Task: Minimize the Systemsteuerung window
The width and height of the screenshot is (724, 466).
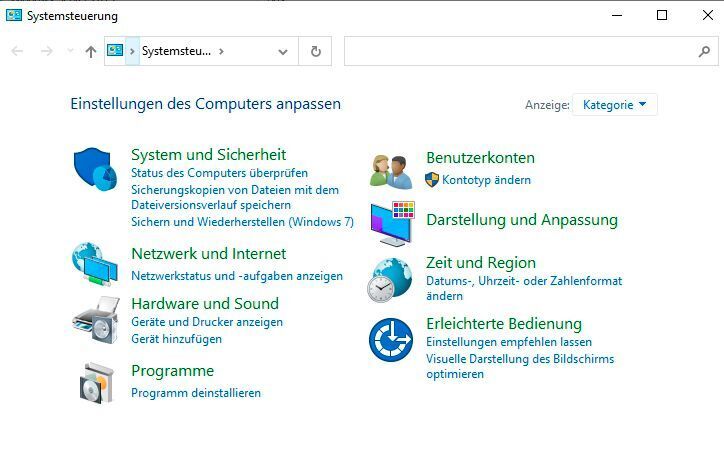Action: click(x=617, y=15)
